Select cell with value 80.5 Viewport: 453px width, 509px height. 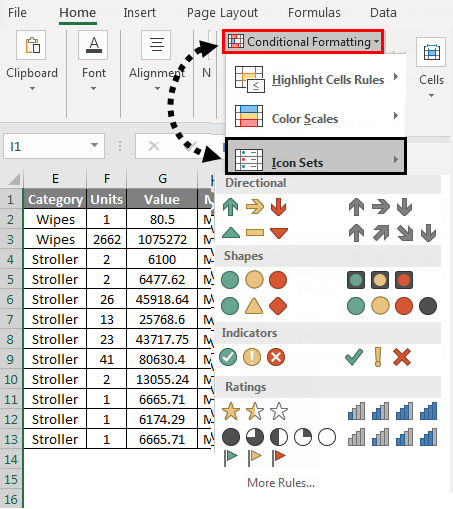click(x=162, y=219)
